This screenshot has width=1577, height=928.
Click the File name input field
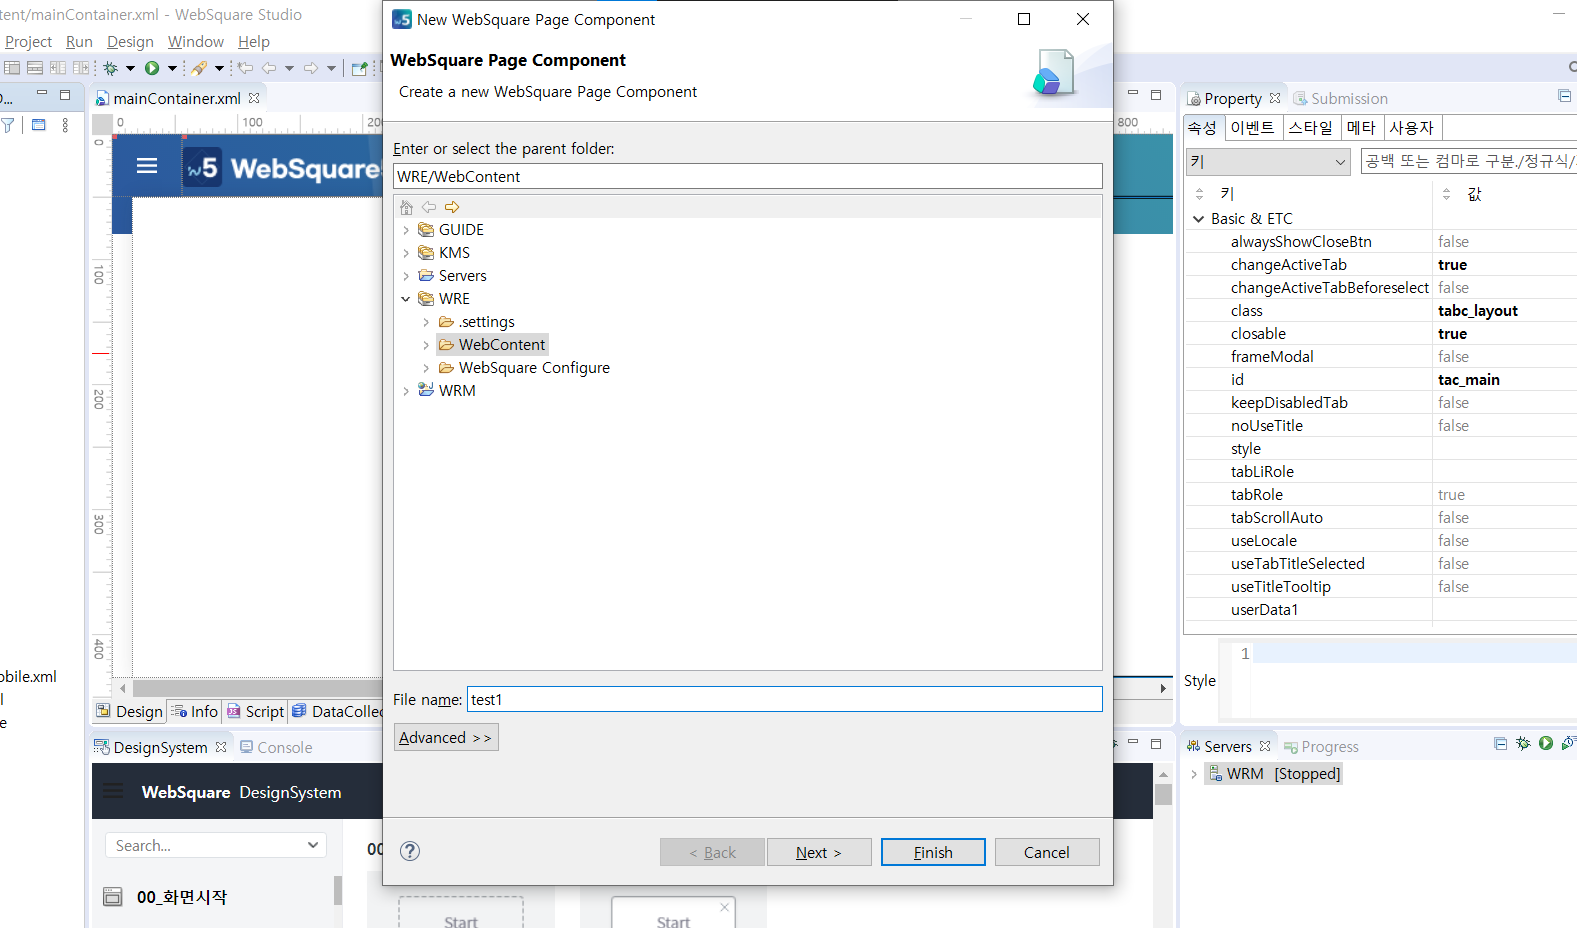[785, 699]
